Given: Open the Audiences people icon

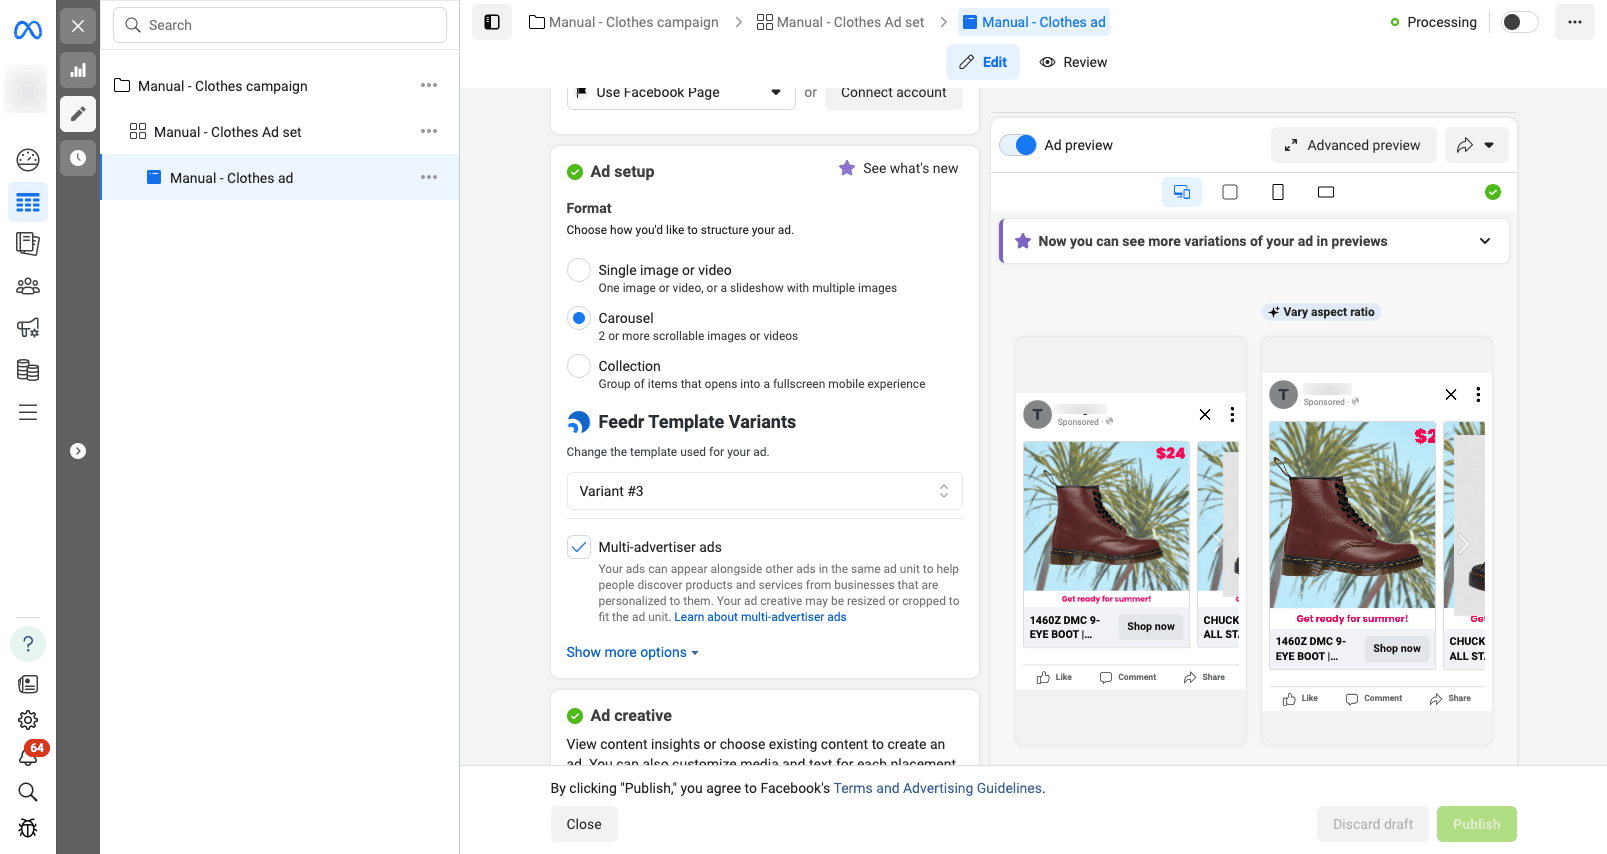Looking at the screenshot, I should coord(28,286).
